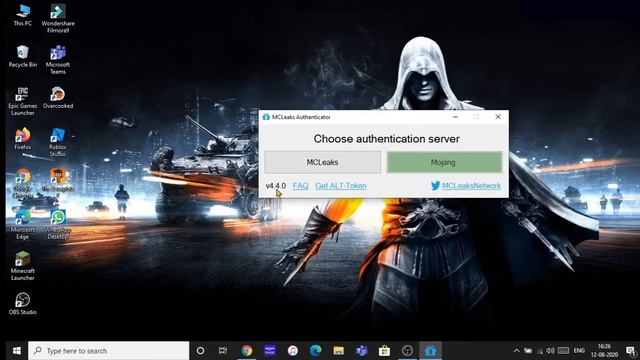Open Task View from the taskbar

(223, 351)
